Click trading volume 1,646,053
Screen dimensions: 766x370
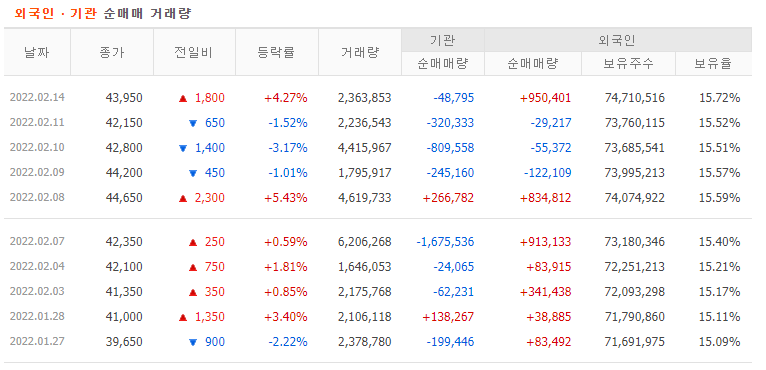(364, 267)
